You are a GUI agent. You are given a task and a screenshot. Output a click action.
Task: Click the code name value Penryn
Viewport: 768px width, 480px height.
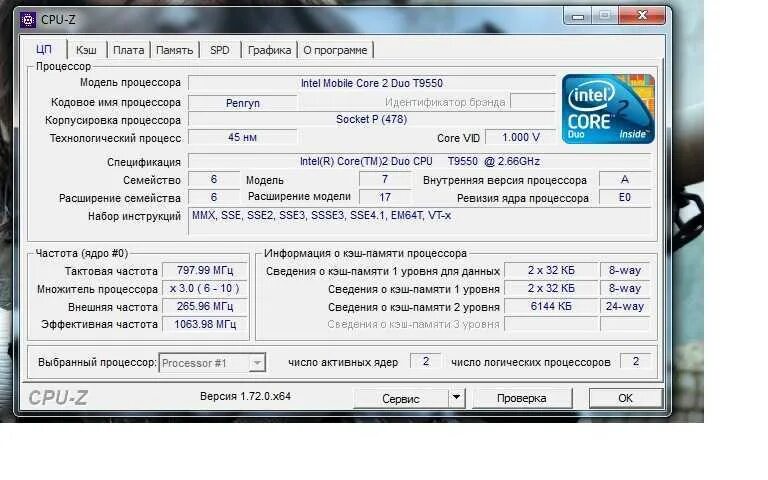(x=243, y=103)
